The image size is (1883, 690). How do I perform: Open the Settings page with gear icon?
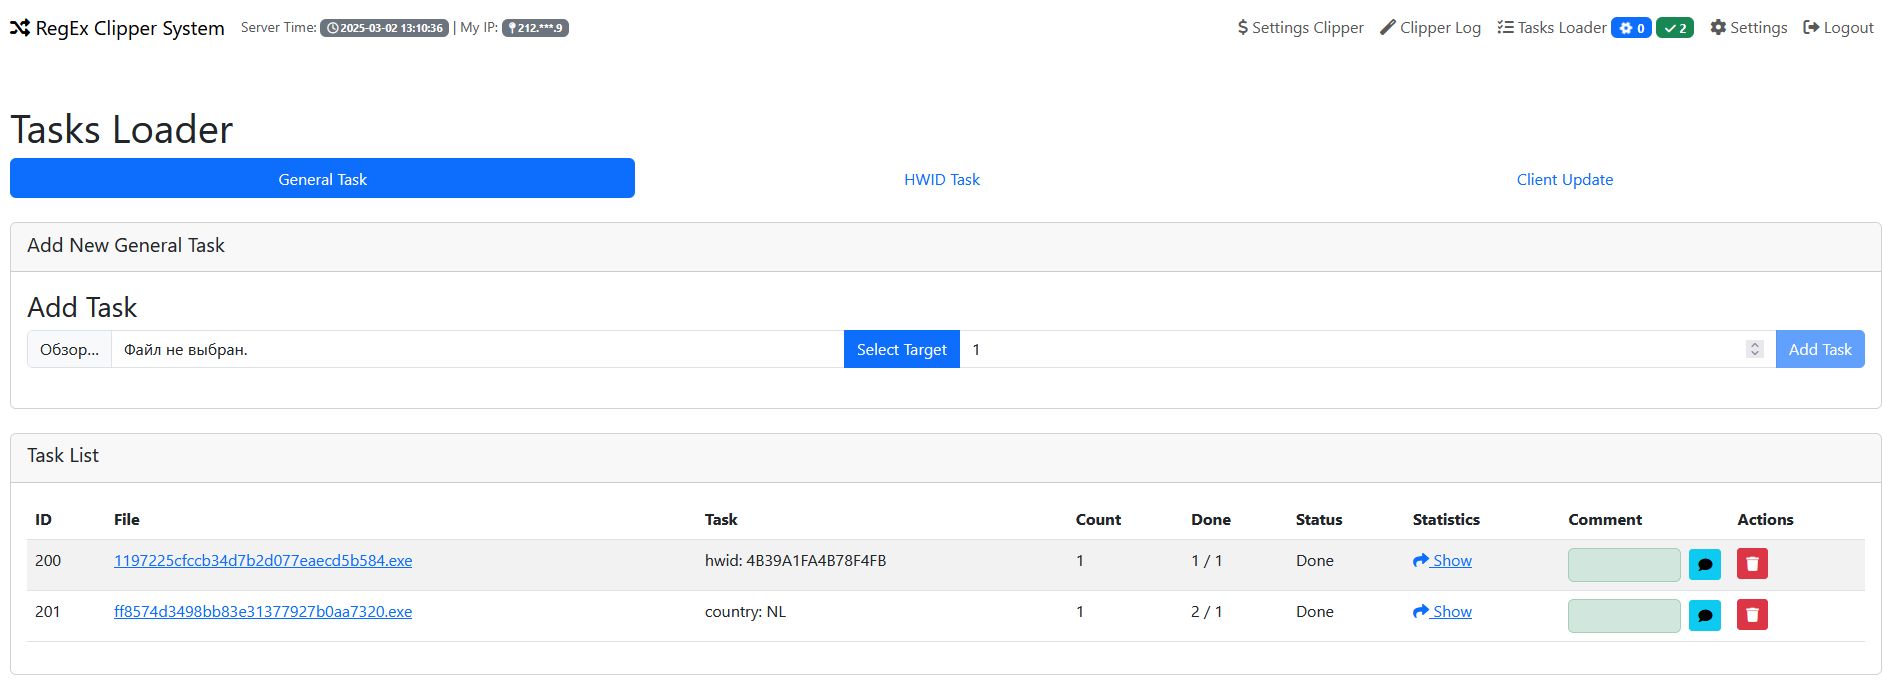point(1749,28)
